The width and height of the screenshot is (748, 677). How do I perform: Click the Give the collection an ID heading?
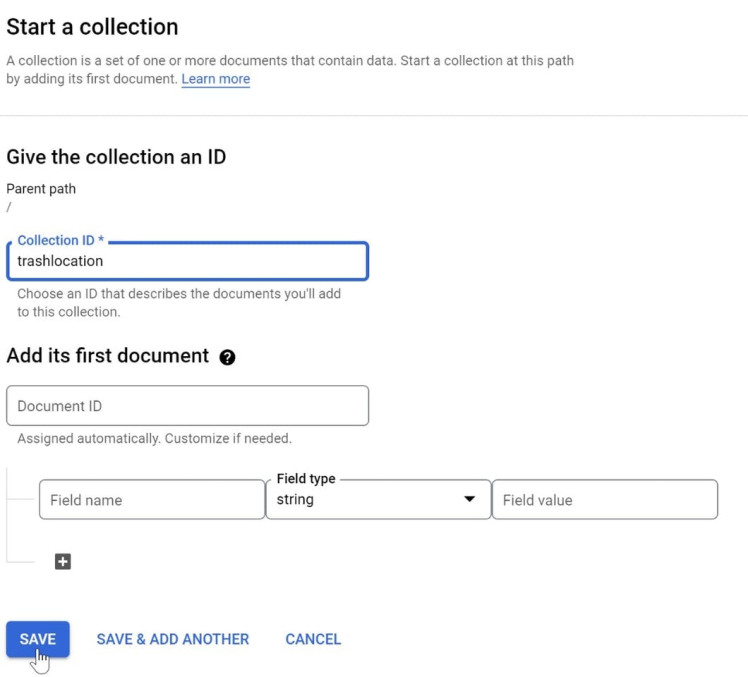click(x=116, y=157)
